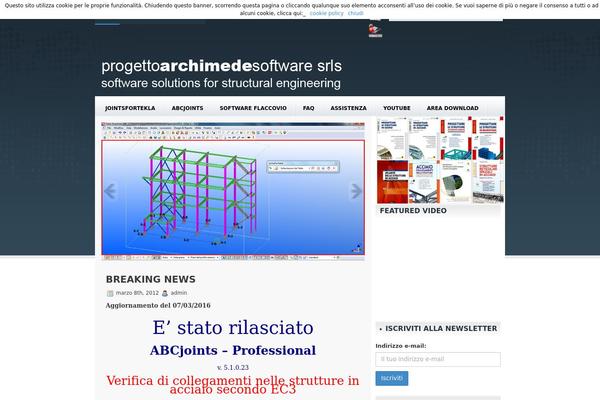
Task: Open the SOFTWARE FLACCOVIO menu item
Action: [x=253, y=108]
